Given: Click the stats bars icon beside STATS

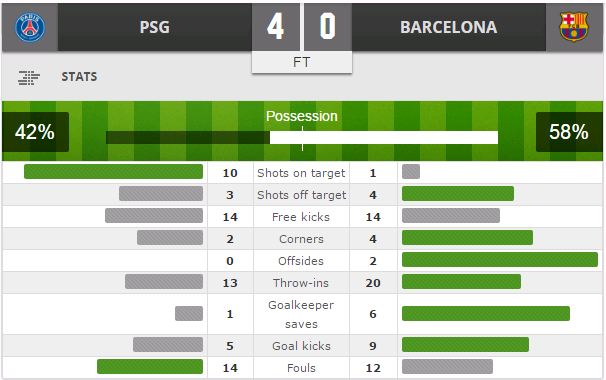Looking at the screenshot, I should tap(29, 78).
